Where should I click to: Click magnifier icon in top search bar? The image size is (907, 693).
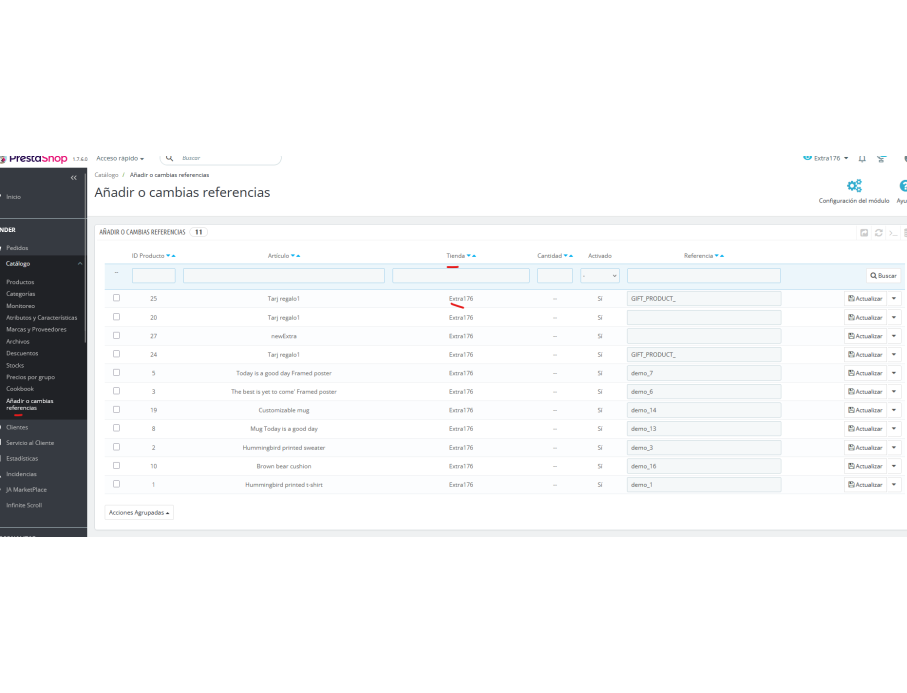[x=169, y=158]
